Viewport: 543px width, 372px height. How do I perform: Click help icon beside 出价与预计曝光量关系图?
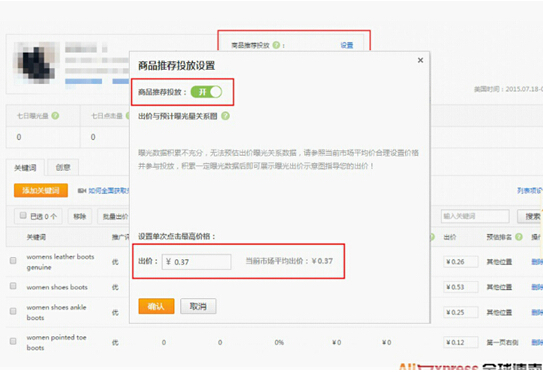225,116
